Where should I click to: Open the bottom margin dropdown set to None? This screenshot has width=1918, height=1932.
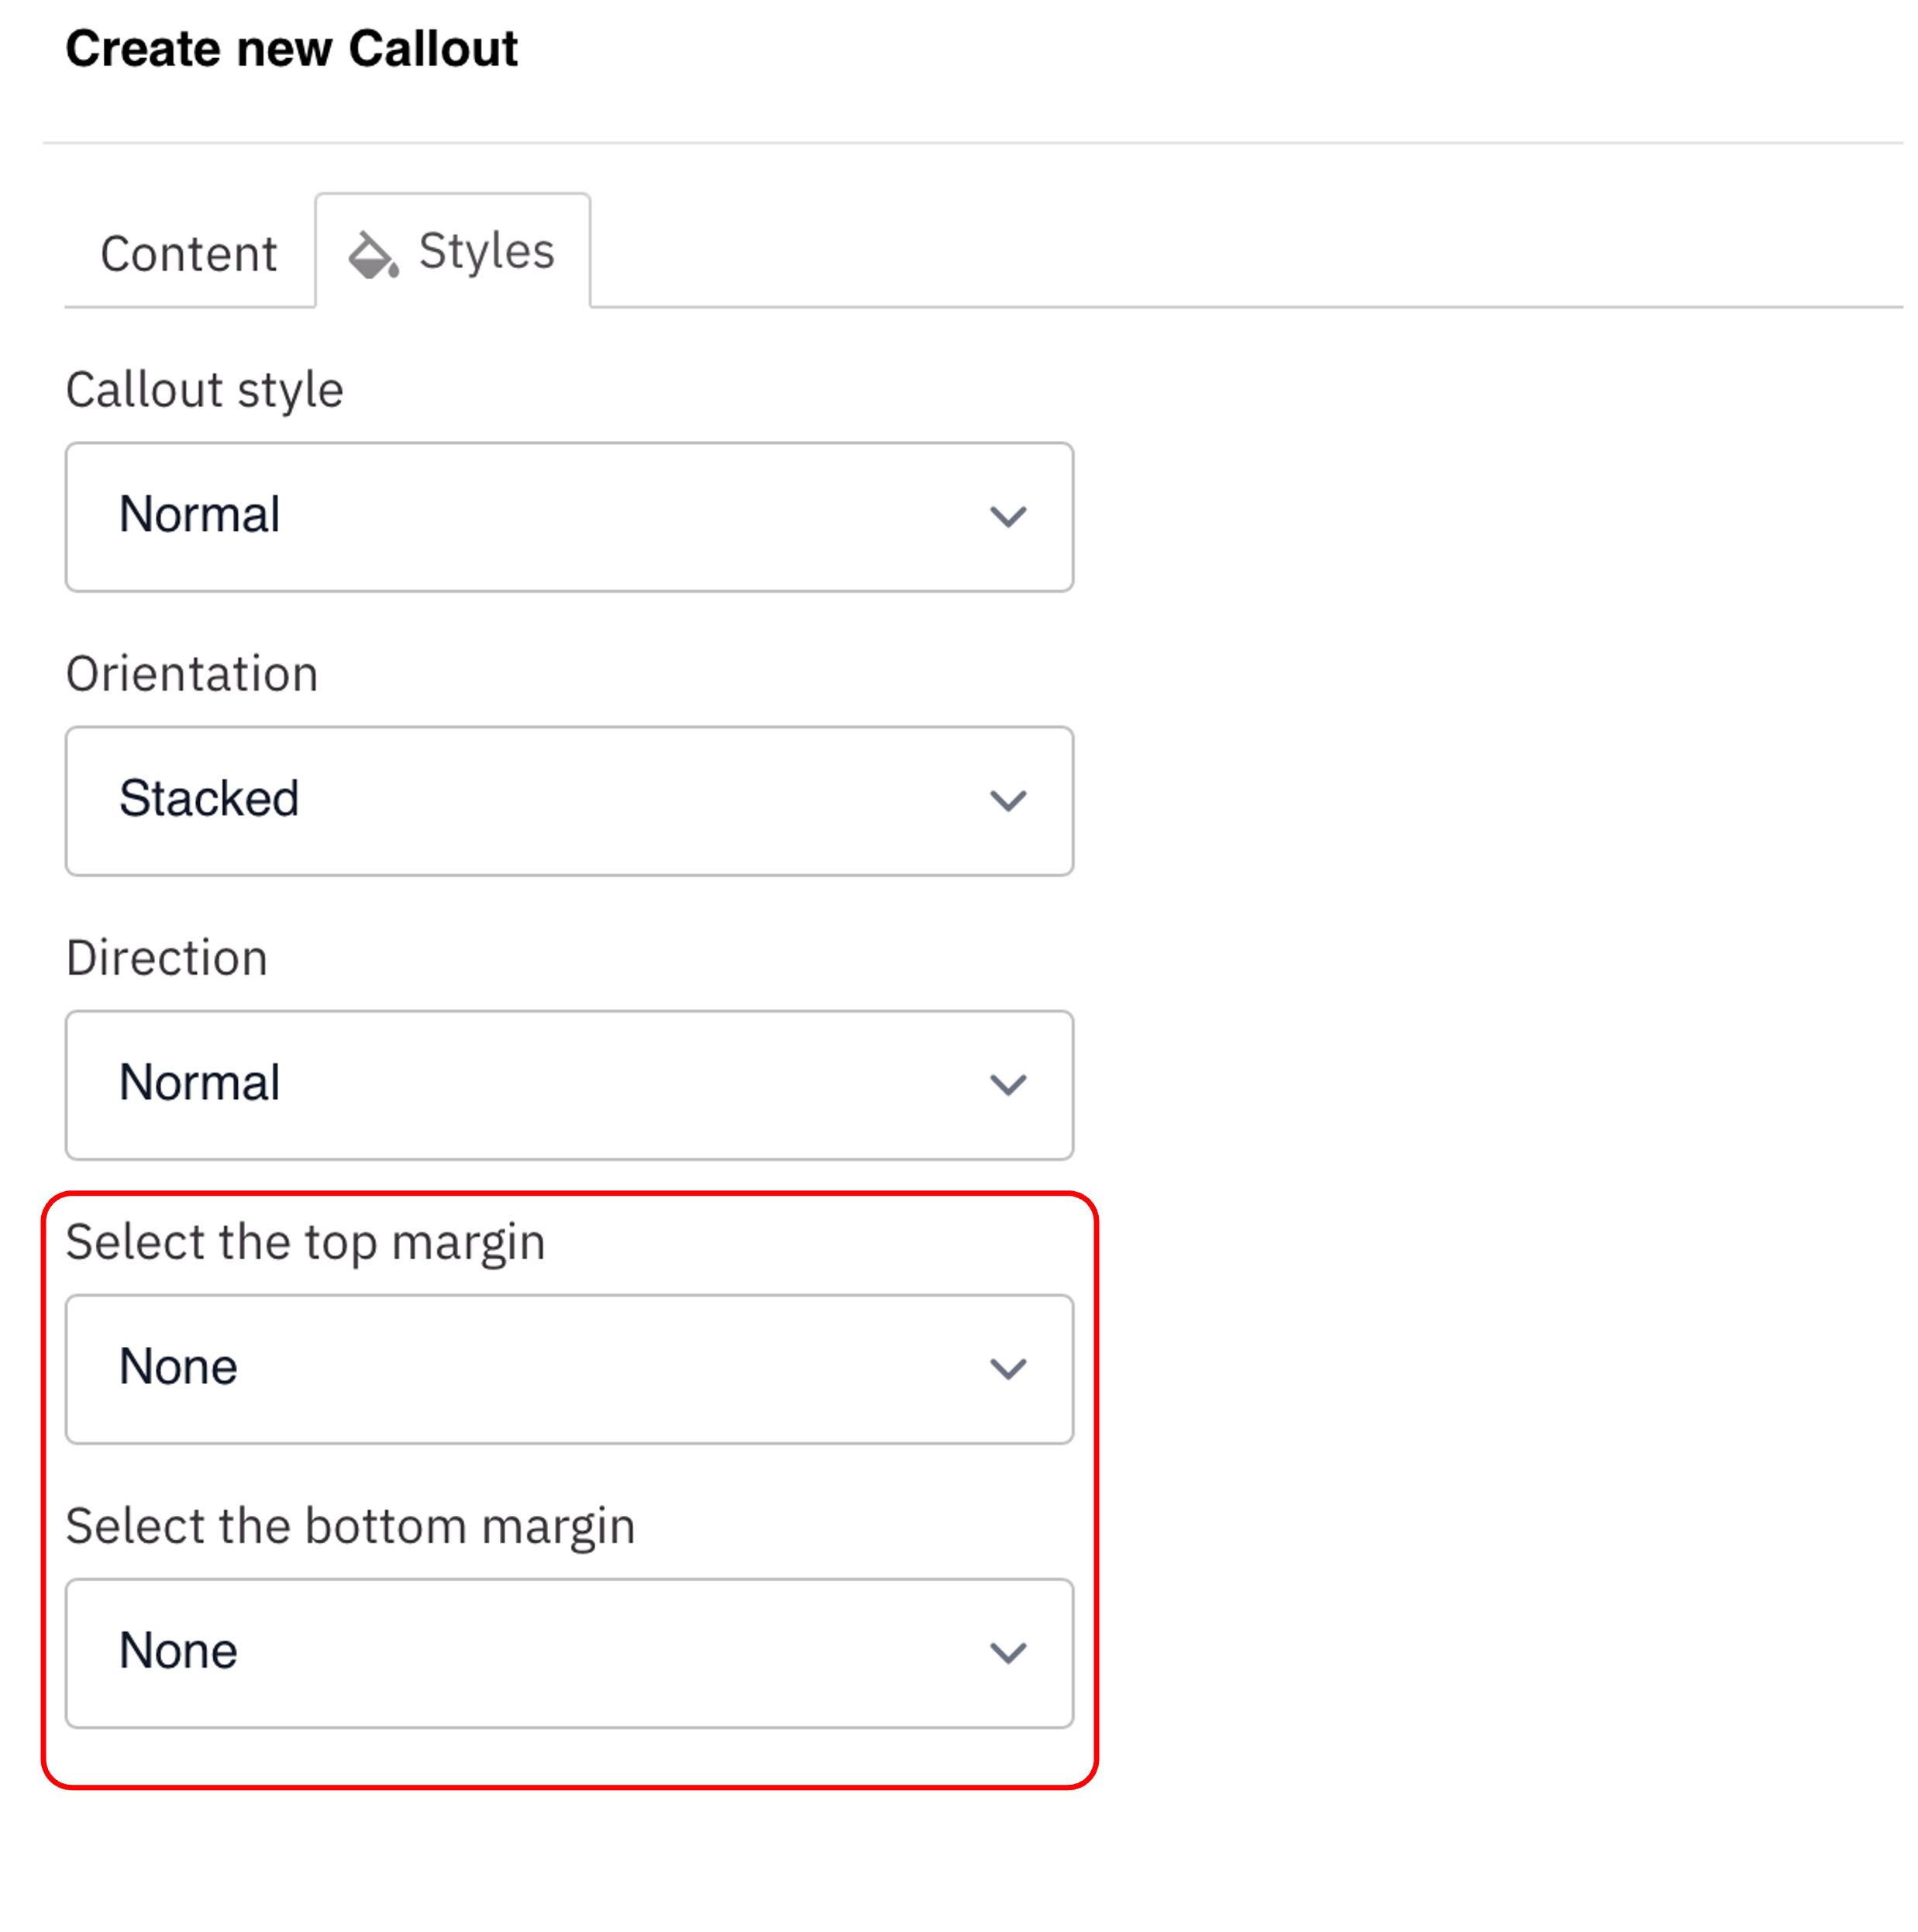click(x=569, y=1653)
